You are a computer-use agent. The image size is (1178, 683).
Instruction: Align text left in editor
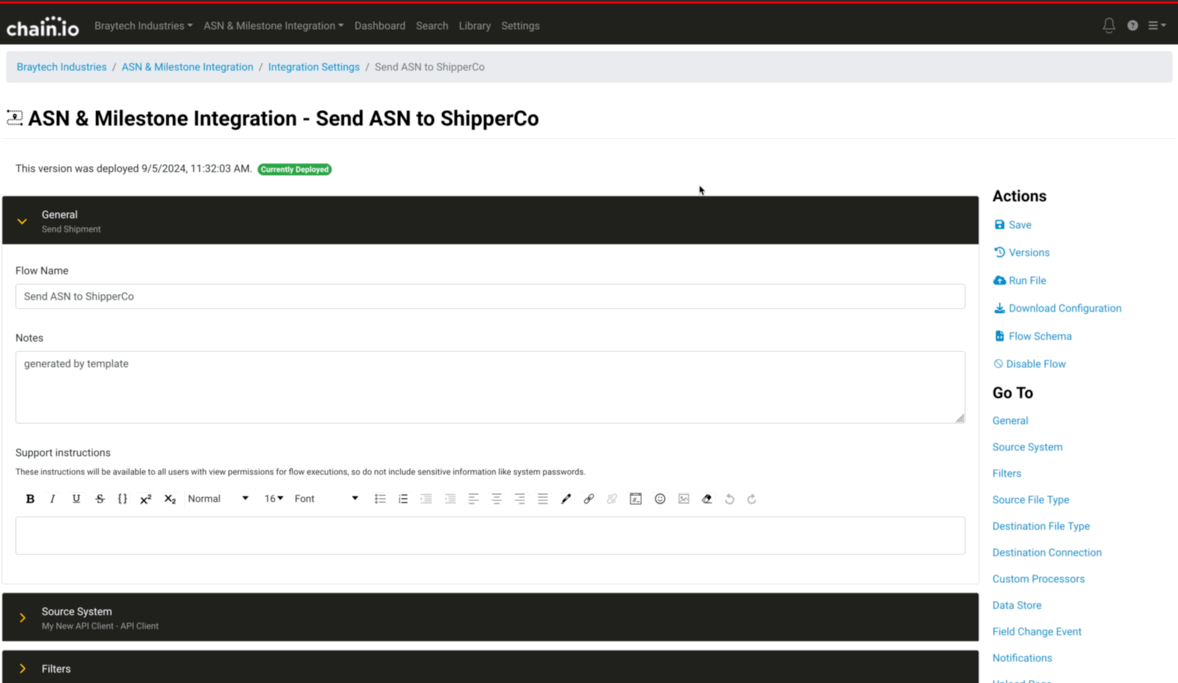coord(473,499)
